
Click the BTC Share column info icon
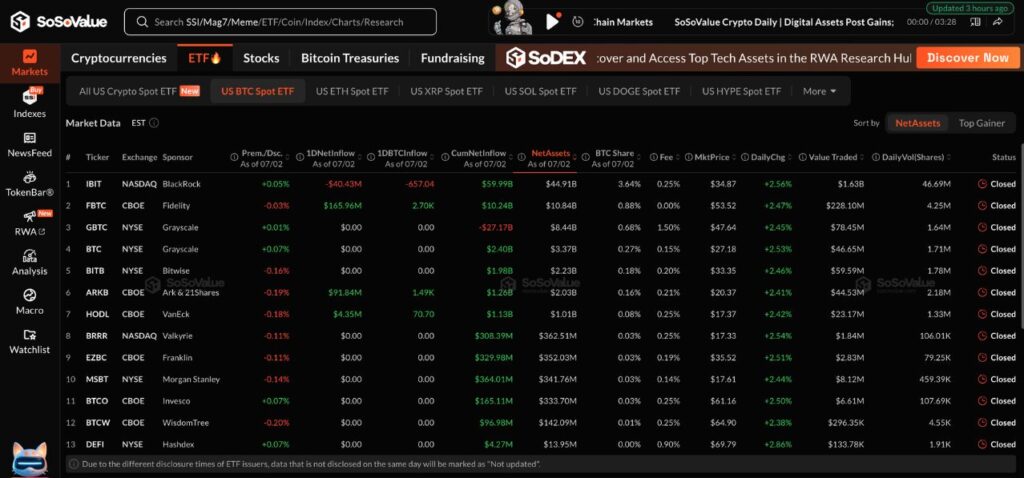coord(585,157)
